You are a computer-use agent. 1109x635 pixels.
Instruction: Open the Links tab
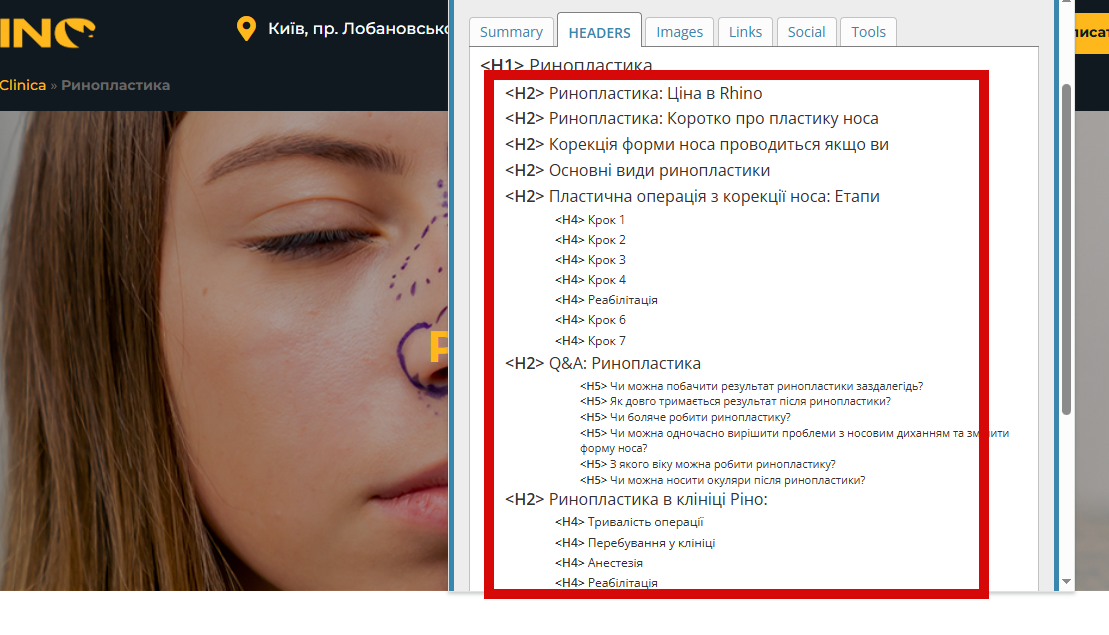[745, 32]
